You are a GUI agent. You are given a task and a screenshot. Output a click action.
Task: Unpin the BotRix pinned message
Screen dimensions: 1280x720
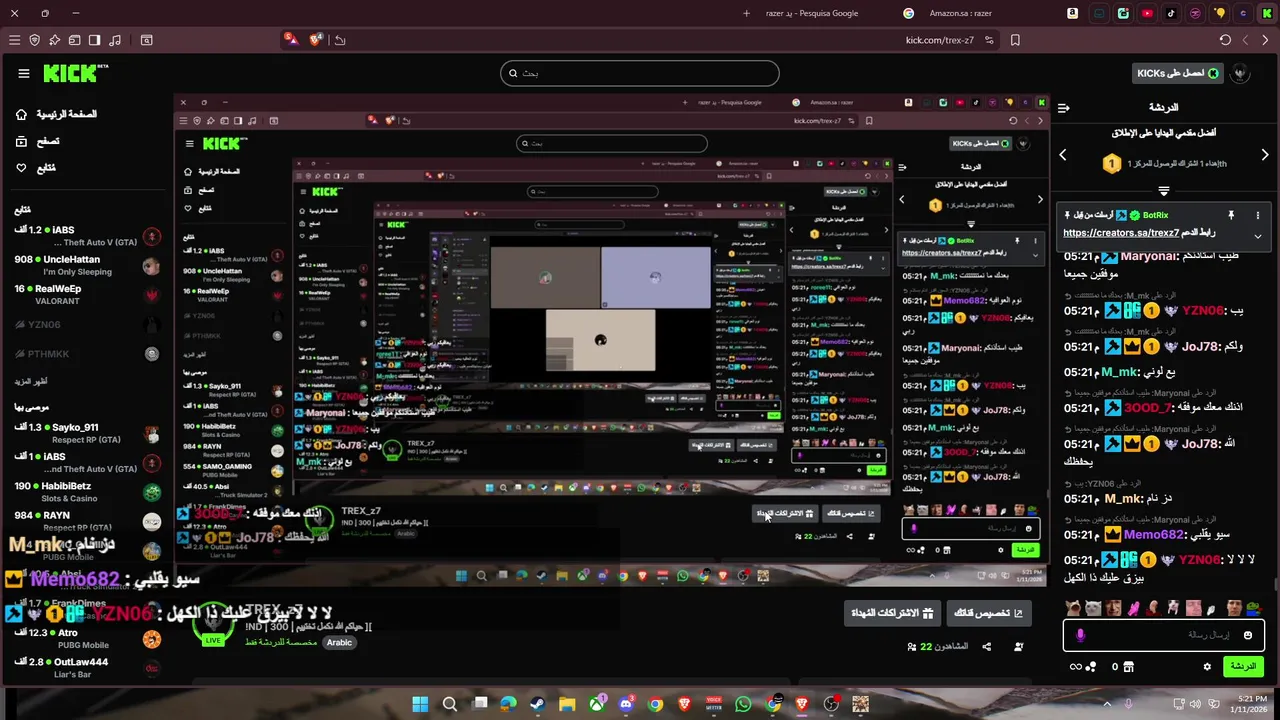pyautogui.click(x=1231, y=215)
